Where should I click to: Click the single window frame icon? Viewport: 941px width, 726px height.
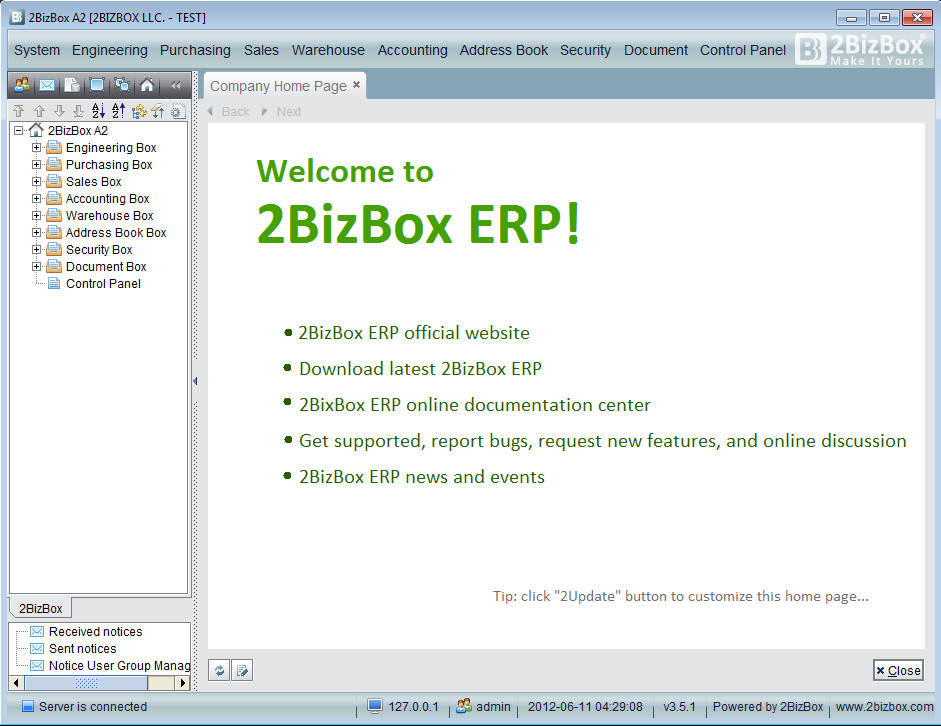point(97,85)
